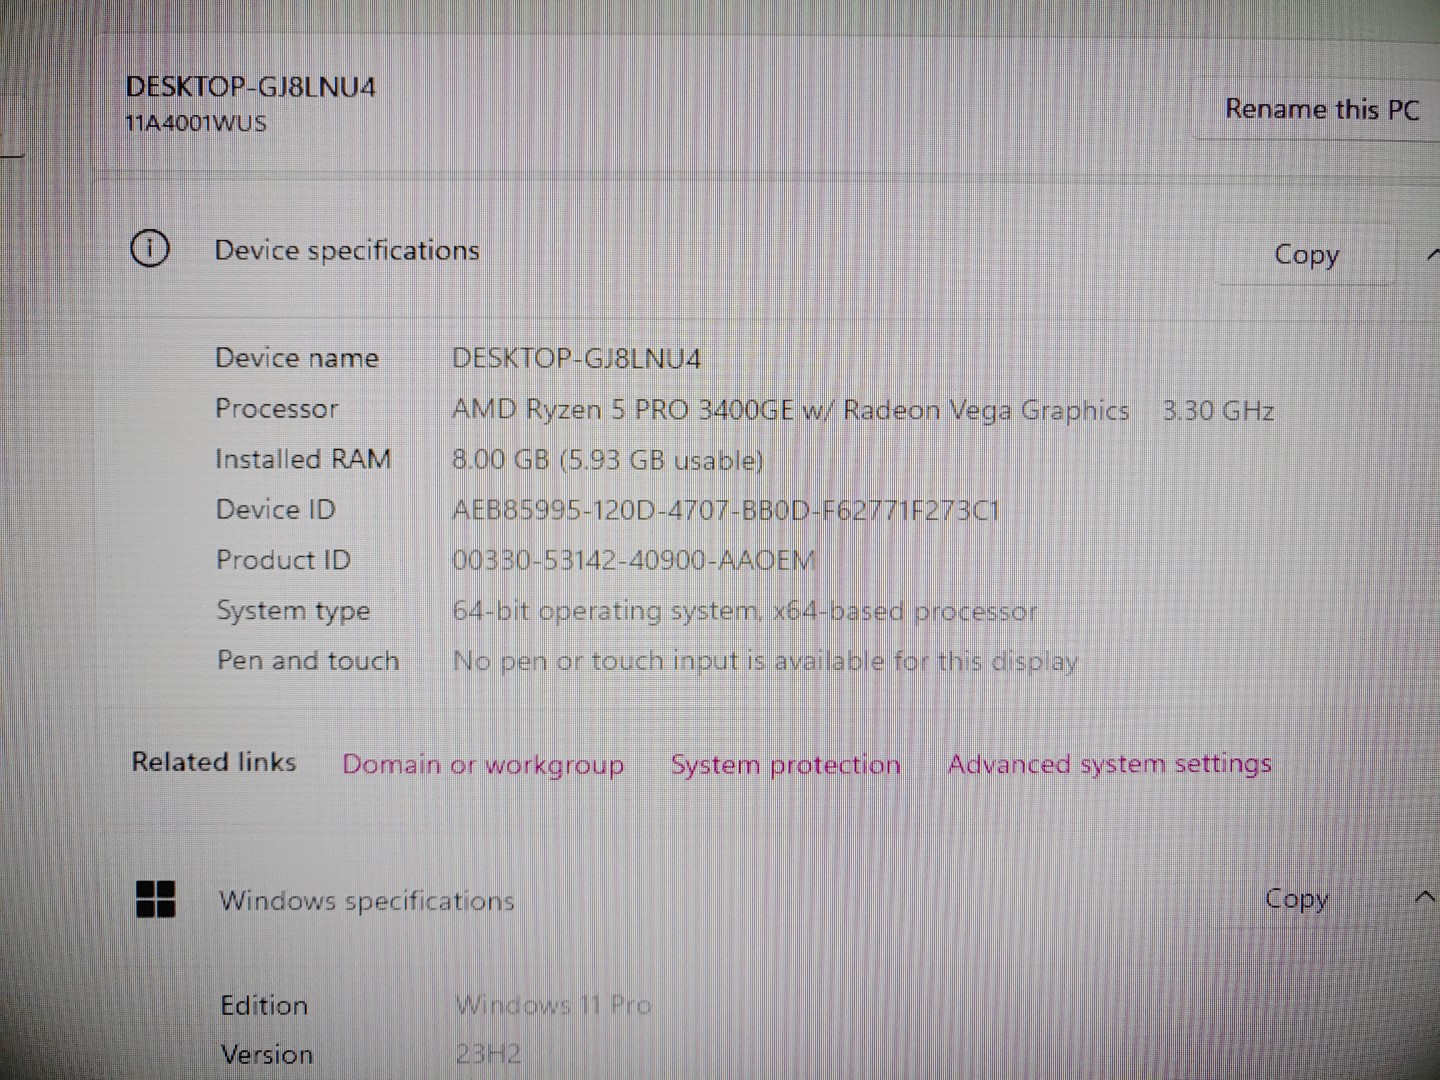Select the System type 64-bit value
Screen dimensions: 1440x1080
tap(744, 610)
